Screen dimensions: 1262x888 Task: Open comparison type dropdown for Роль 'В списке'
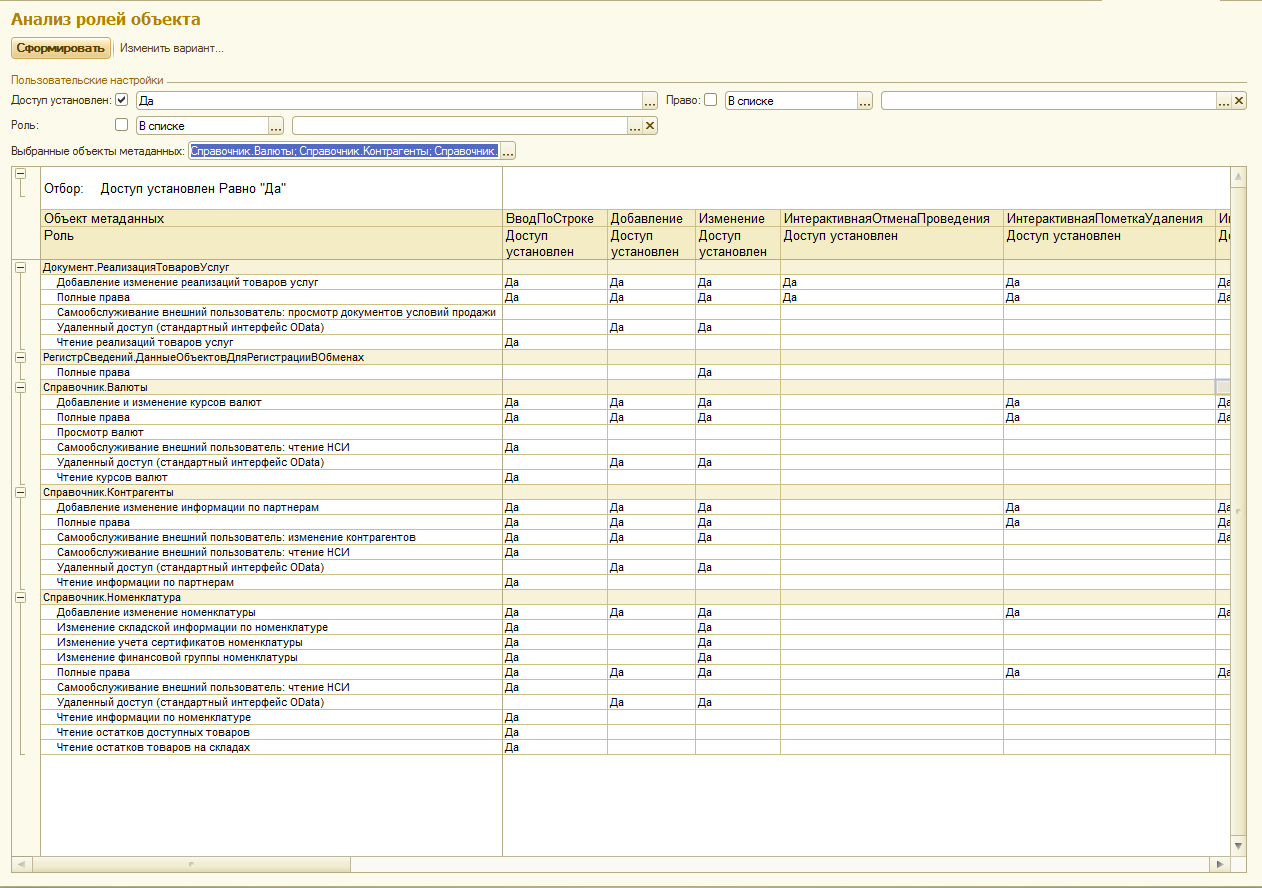click(x=276, y=126)
